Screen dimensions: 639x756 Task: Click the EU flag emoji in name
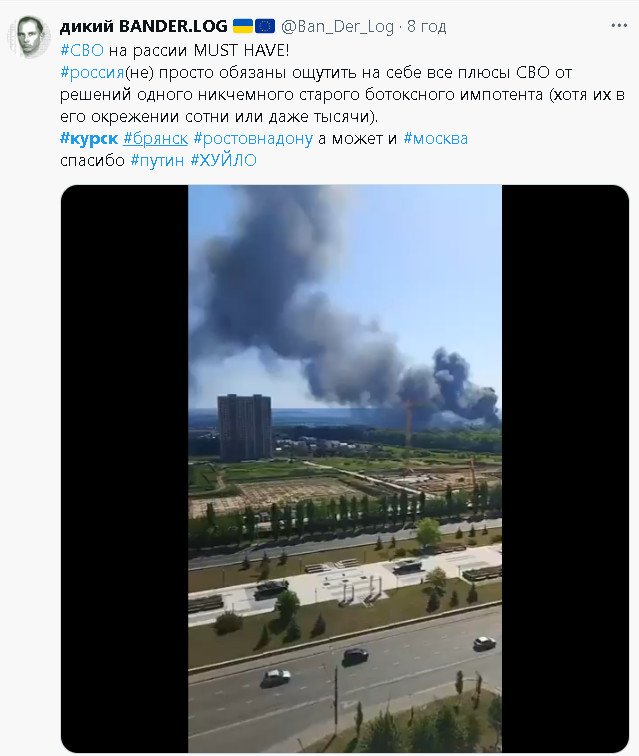(264, 26)
